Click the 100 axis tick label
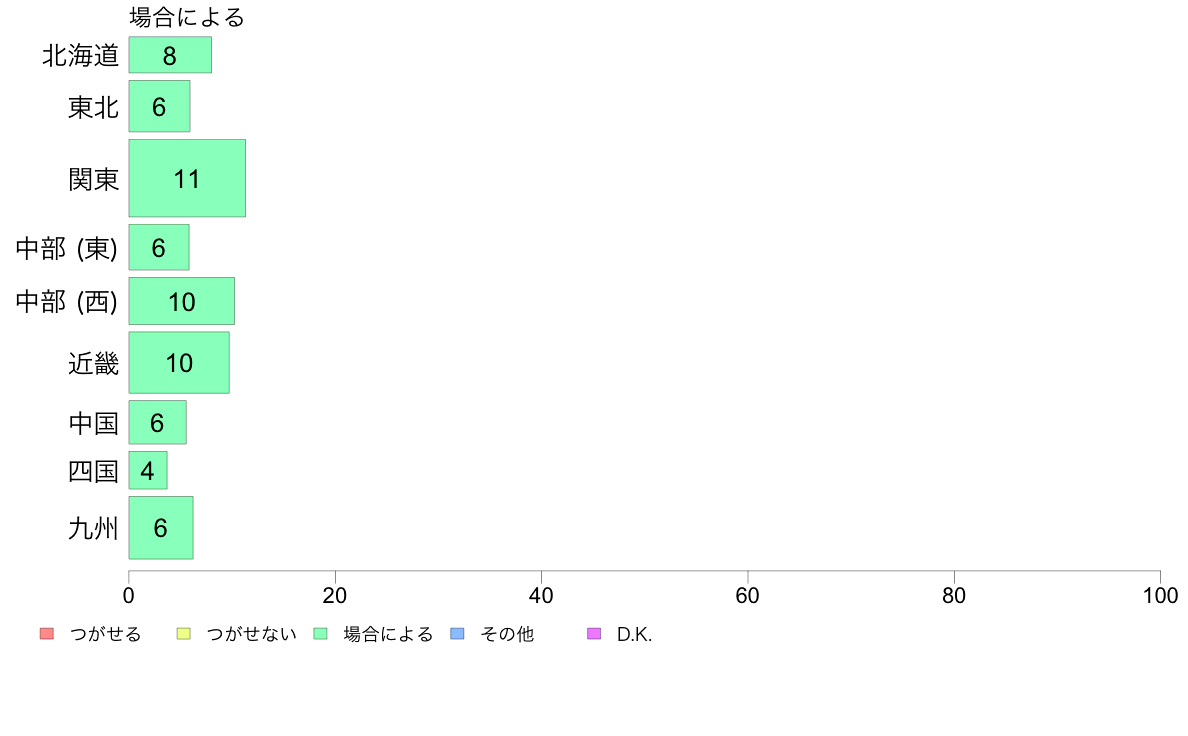The width and height of the screenshot is (1188, 736). [1160, 596]
